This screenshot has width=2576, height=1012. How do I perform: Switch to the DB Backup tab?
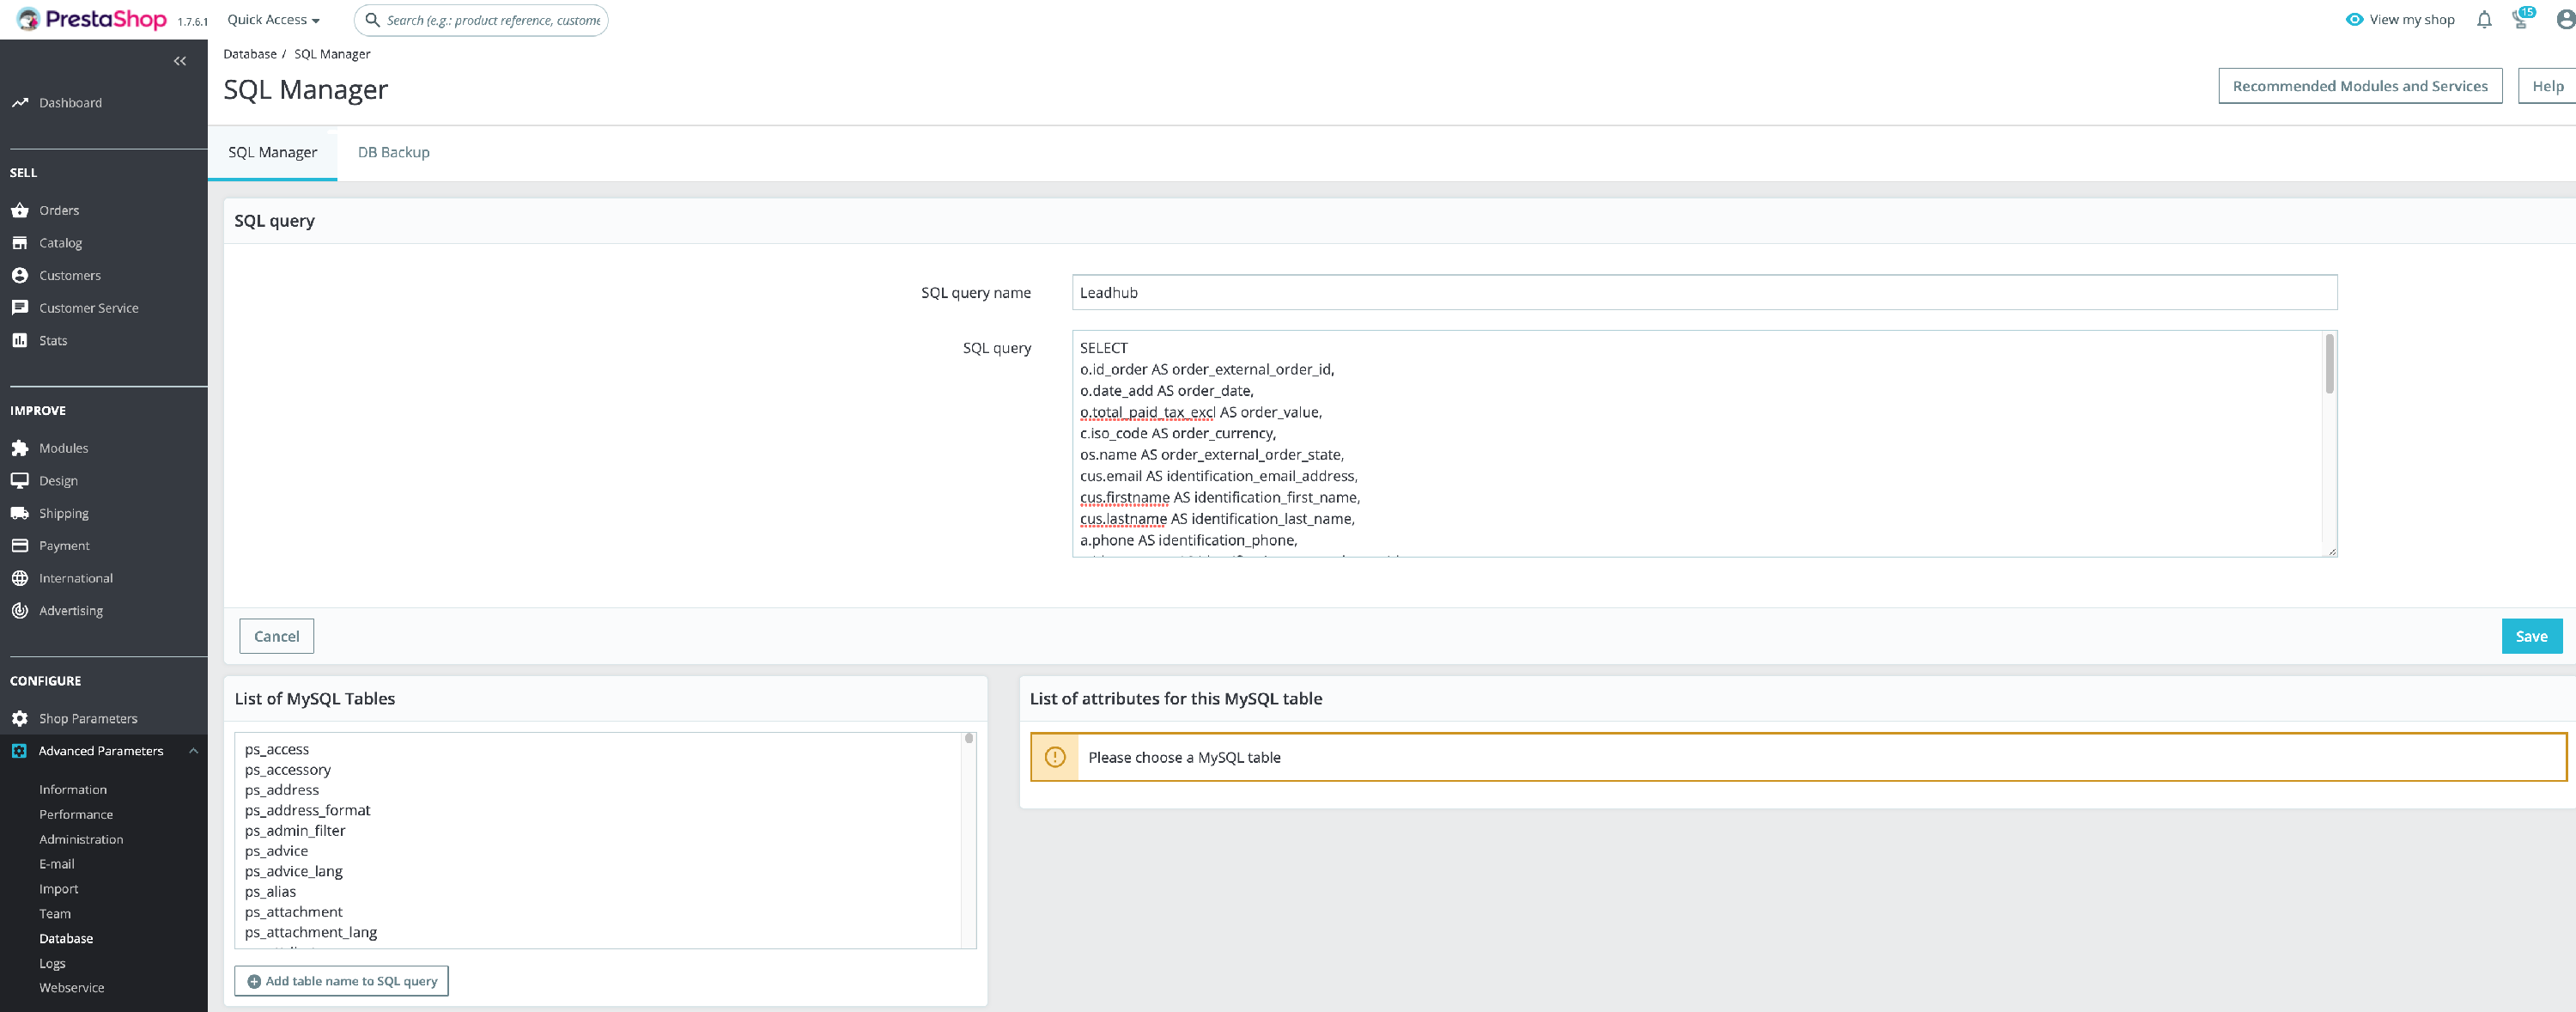tap(393, 152)
